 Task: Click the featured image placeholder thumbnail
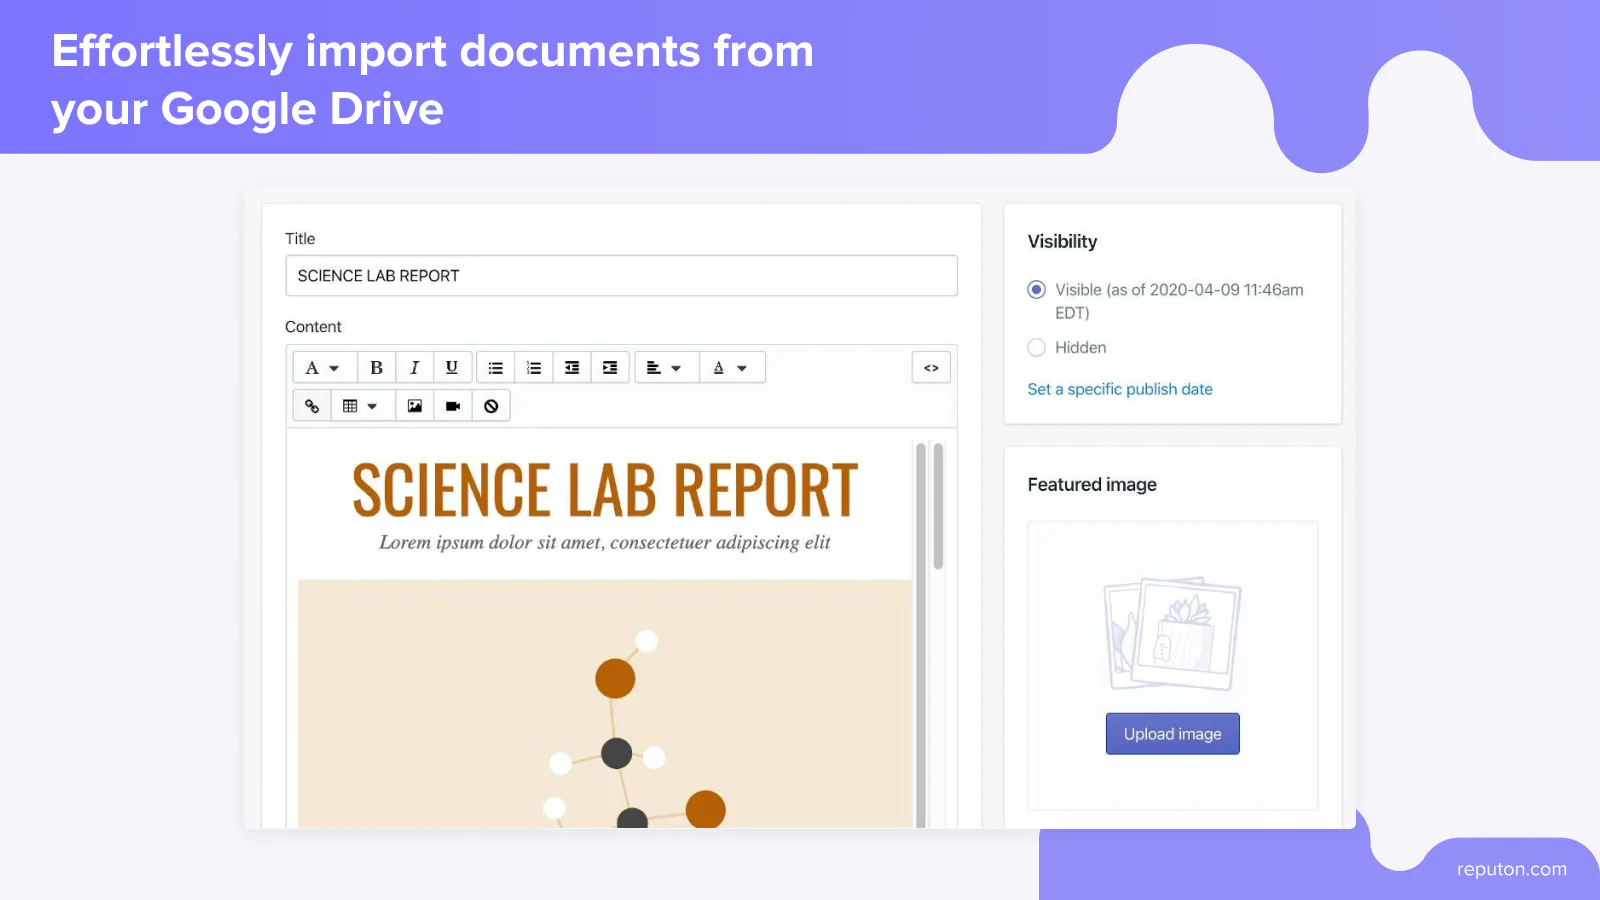pos(1173,634)
